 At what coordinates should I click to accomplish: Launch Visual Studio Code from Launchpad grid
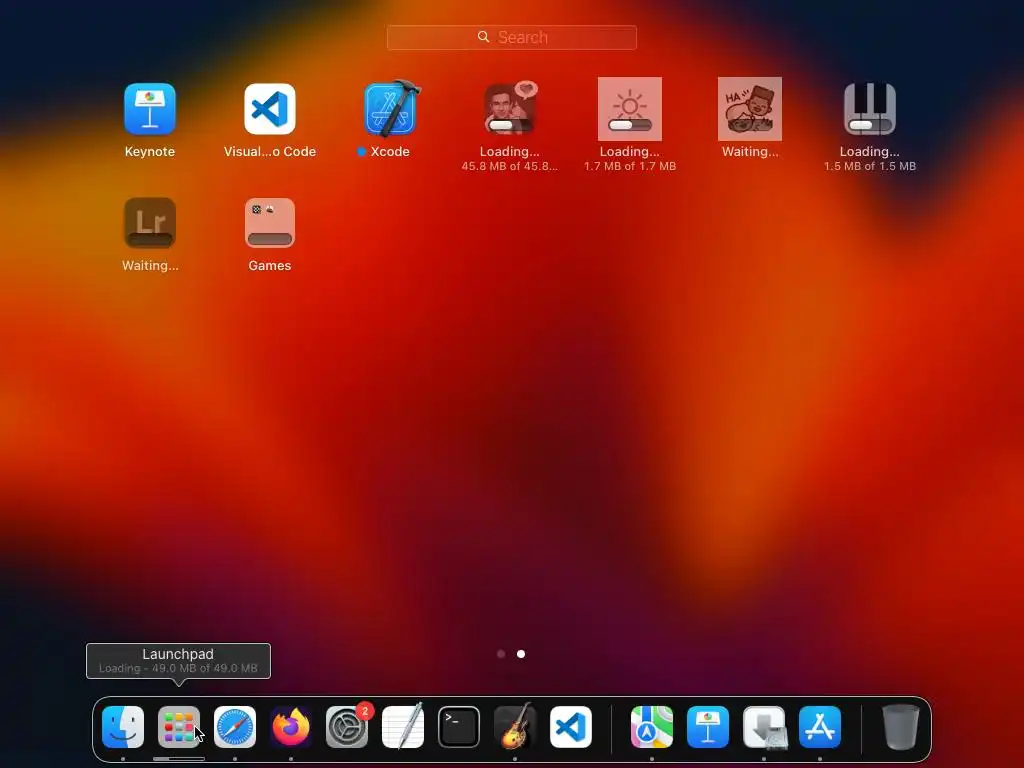coord(270,109)
